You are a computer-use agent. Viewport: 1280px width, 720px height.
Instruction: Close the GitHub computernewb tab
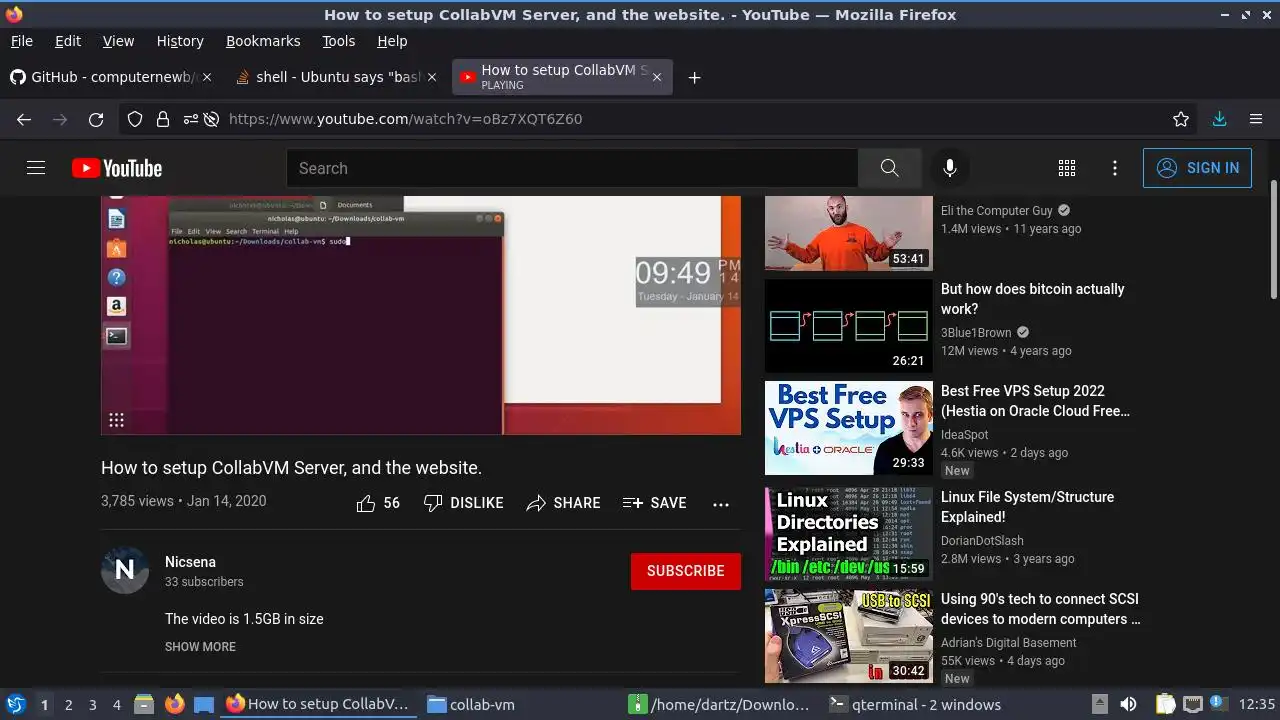[x=207, y=77]
